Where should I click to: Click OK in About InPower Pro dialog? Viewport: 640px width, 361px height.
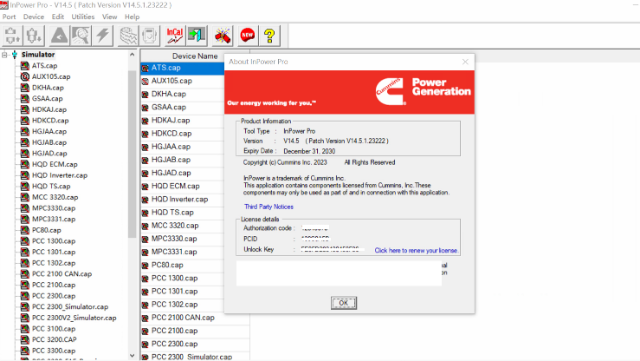coord(344,303)
